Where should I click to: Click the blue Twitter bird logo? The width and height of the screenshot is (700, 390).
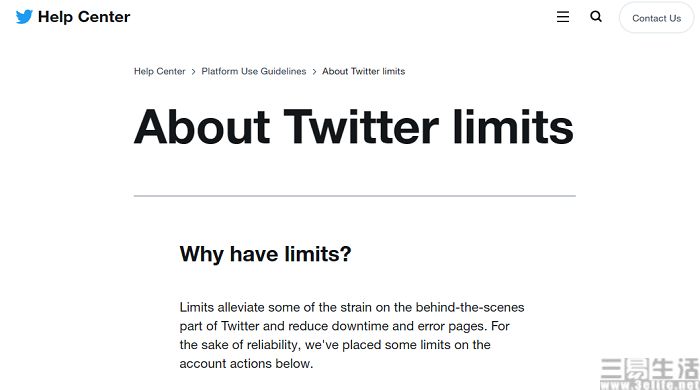[x=24, y=17]
